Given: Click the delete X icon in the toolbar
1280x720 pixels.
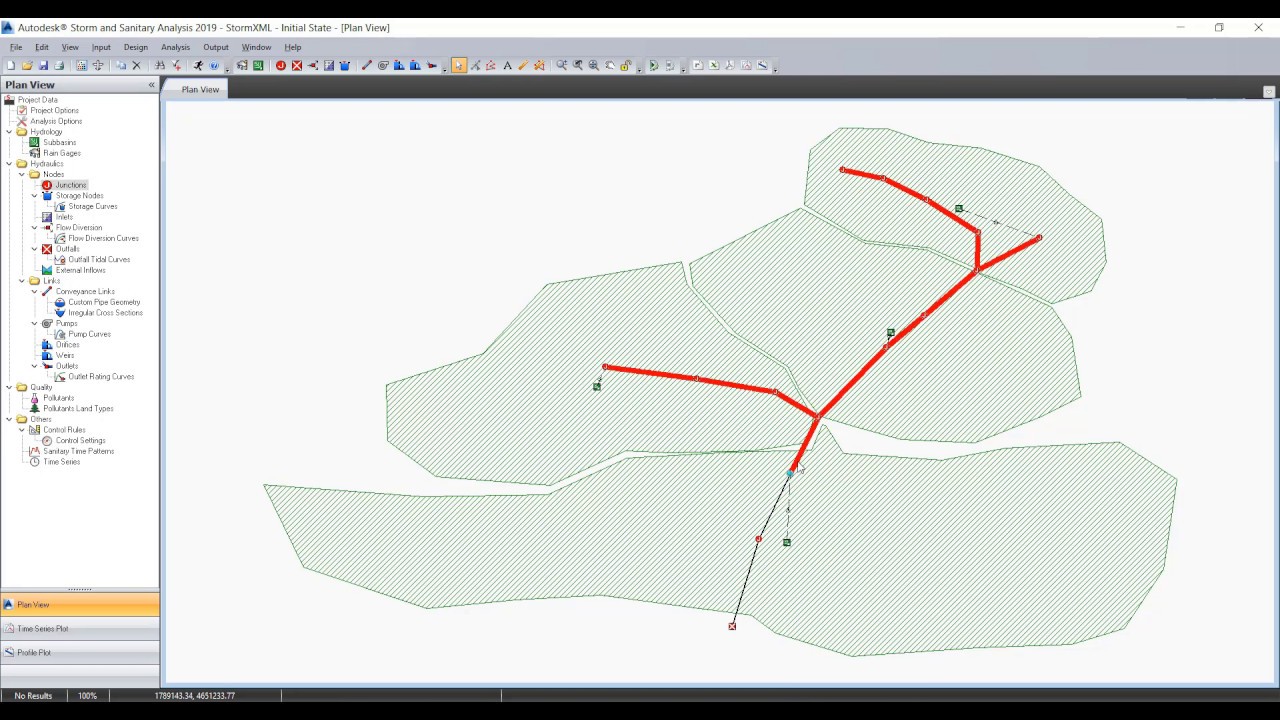Looking at the screenshot, I should pyautogui.click(x=136, y=66).
